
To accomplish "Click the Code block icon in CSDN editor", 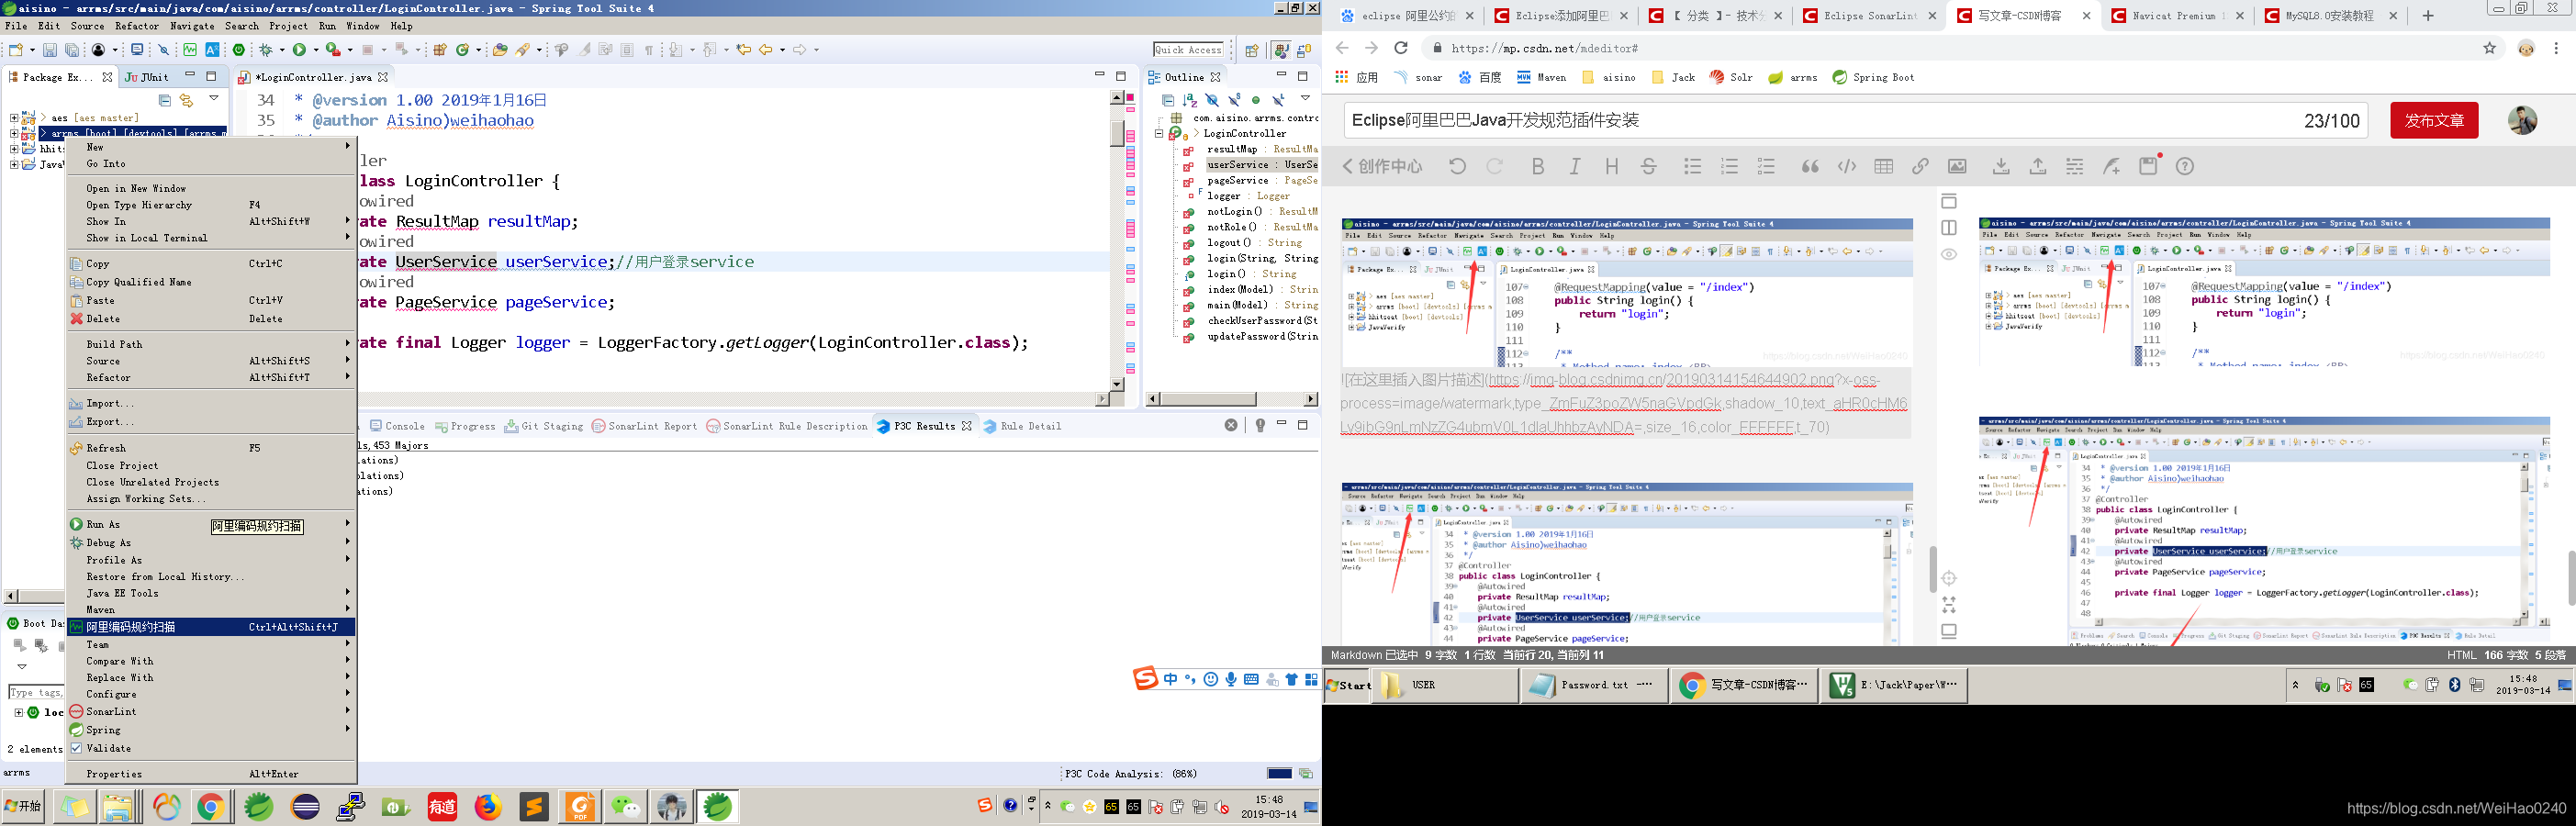I will coord(1847,166).
